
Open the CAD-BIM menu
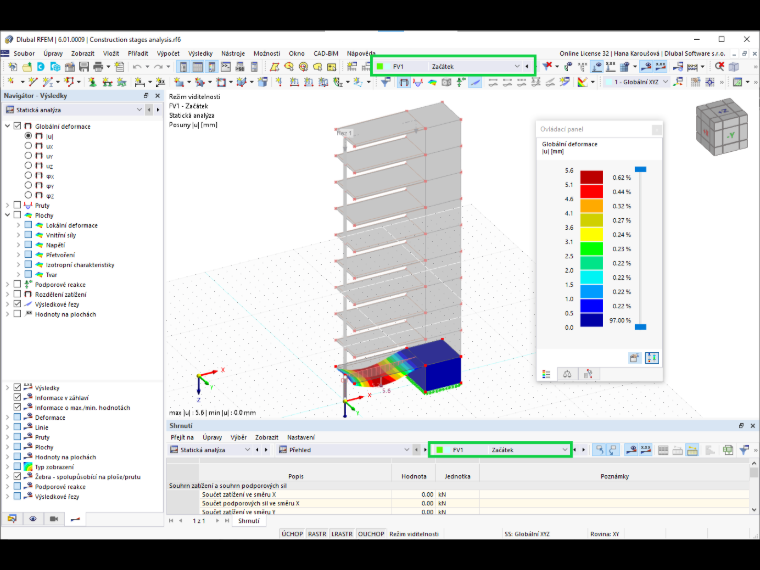pyautogui.click(x=326, y=53)
